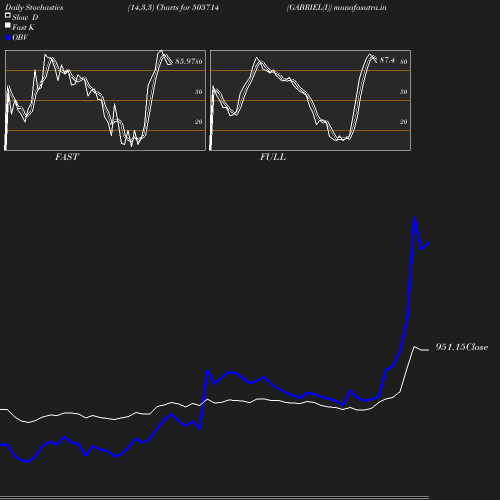500x500 pixels.
Task: Click the 20 axis label in FAST chart
Action: (199, 122)
